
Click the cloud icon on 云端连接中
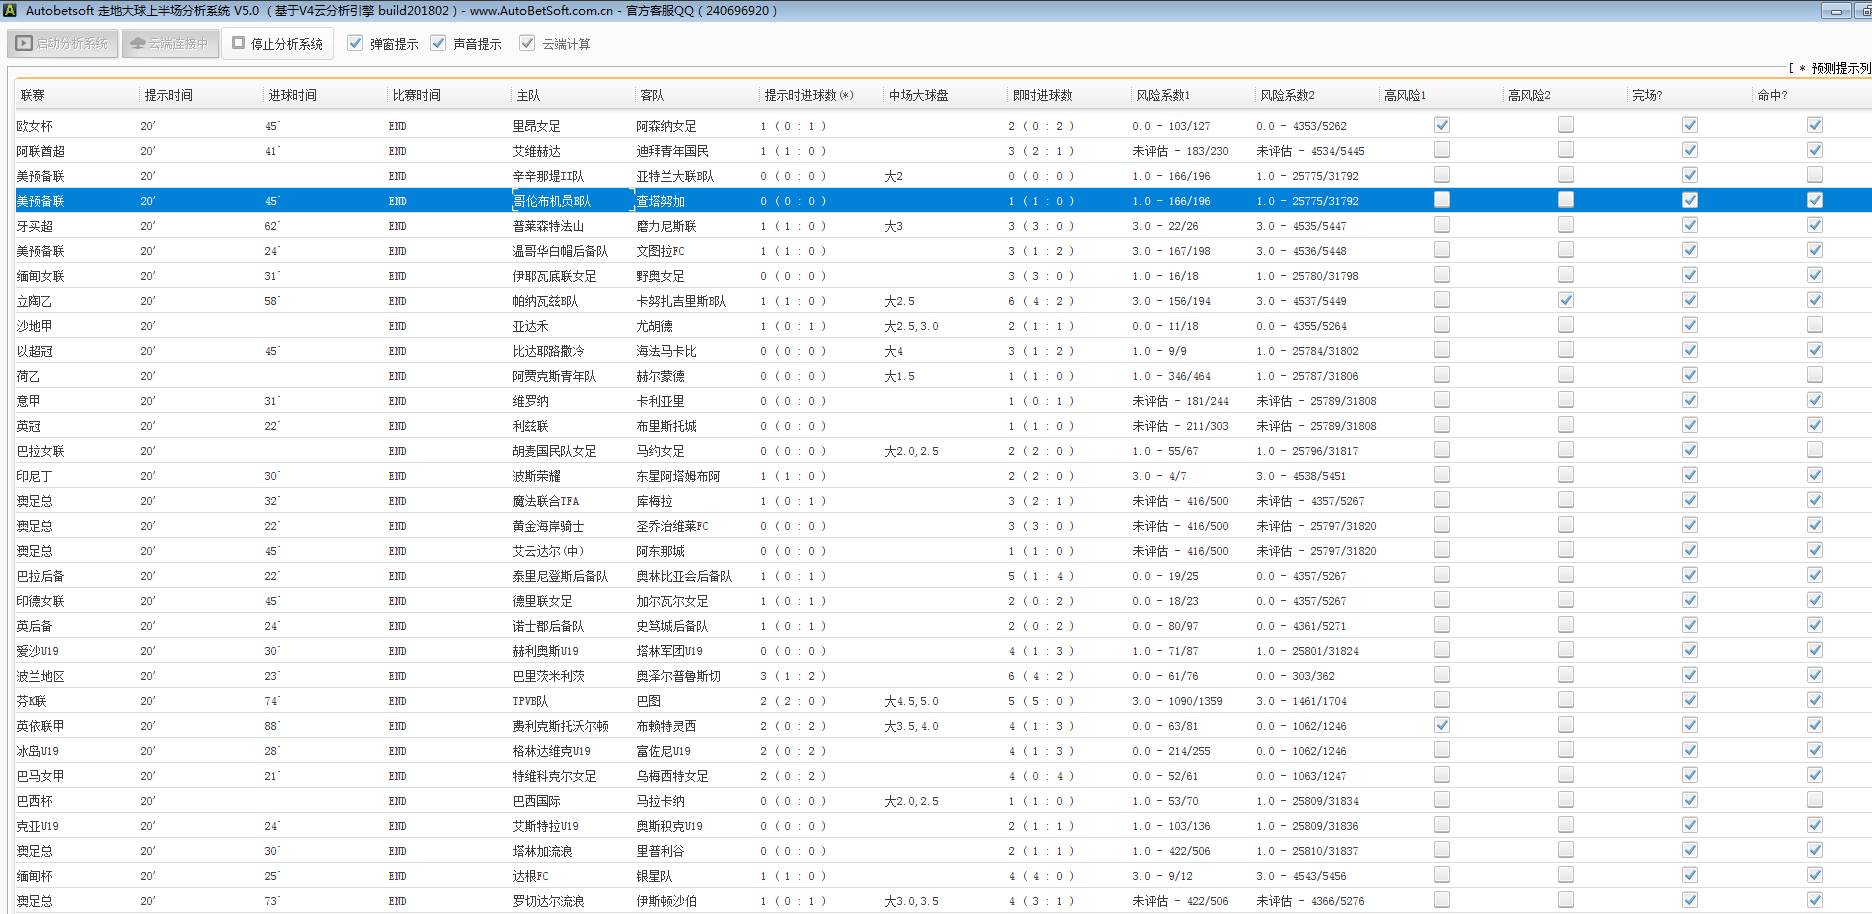tap(138, 44)
